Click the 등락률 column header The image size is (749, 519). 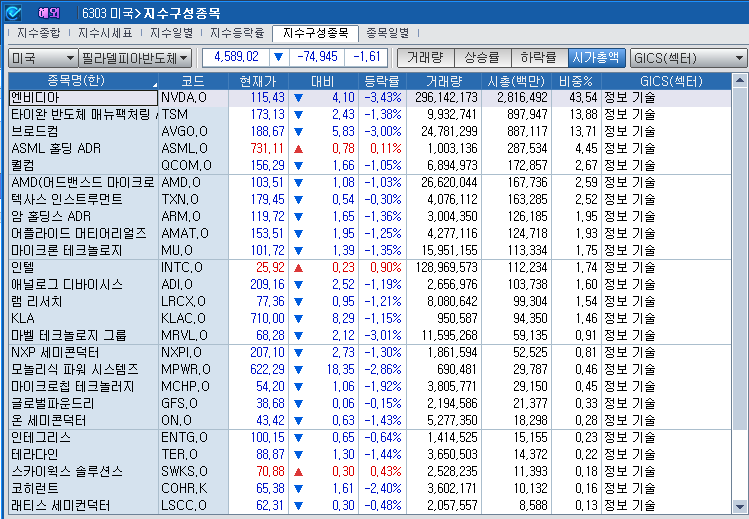coord(382,81)
